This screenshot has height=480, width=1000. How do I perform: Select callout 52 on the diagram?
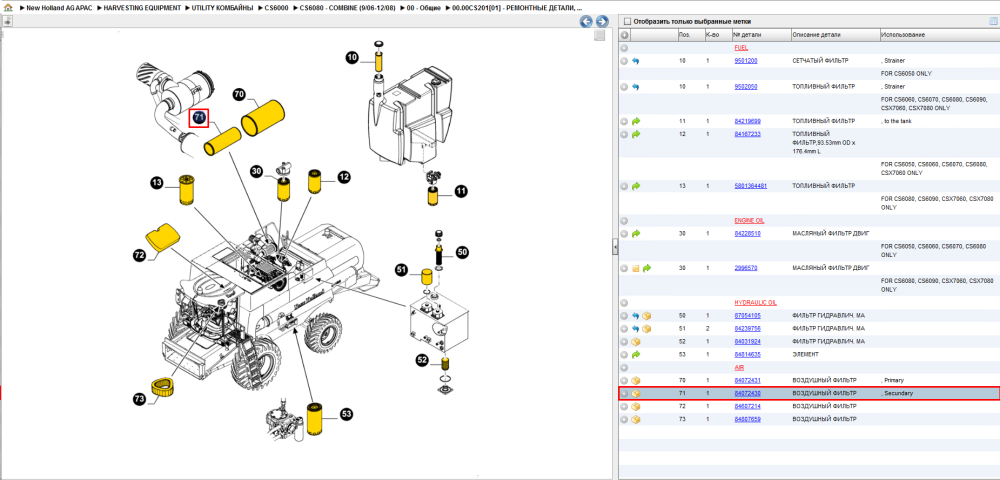422,360
